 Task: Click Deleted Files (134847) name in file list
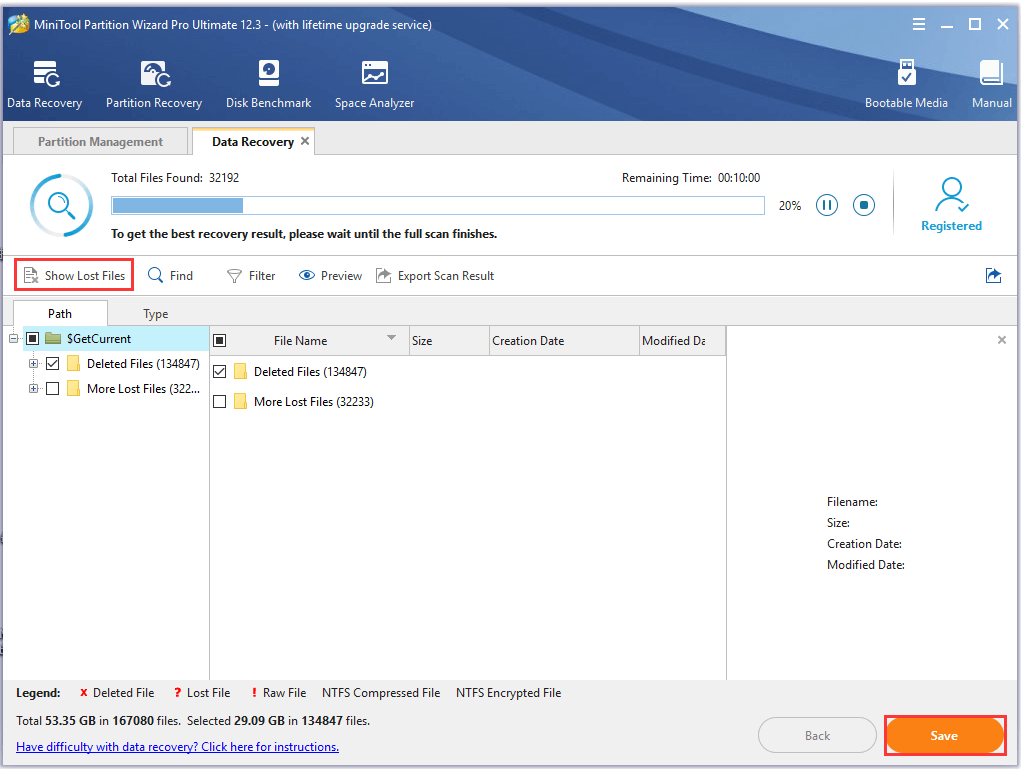tap(310, 371)
